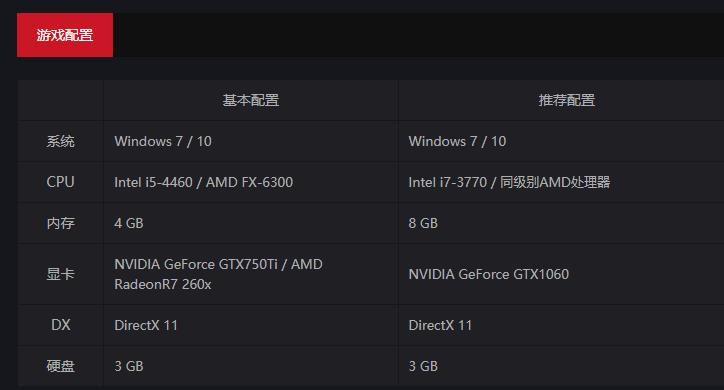Screen dimensions: 724x390
Task: Click the 4 GB basic memory cell
Action: click(x=250, y=223)
